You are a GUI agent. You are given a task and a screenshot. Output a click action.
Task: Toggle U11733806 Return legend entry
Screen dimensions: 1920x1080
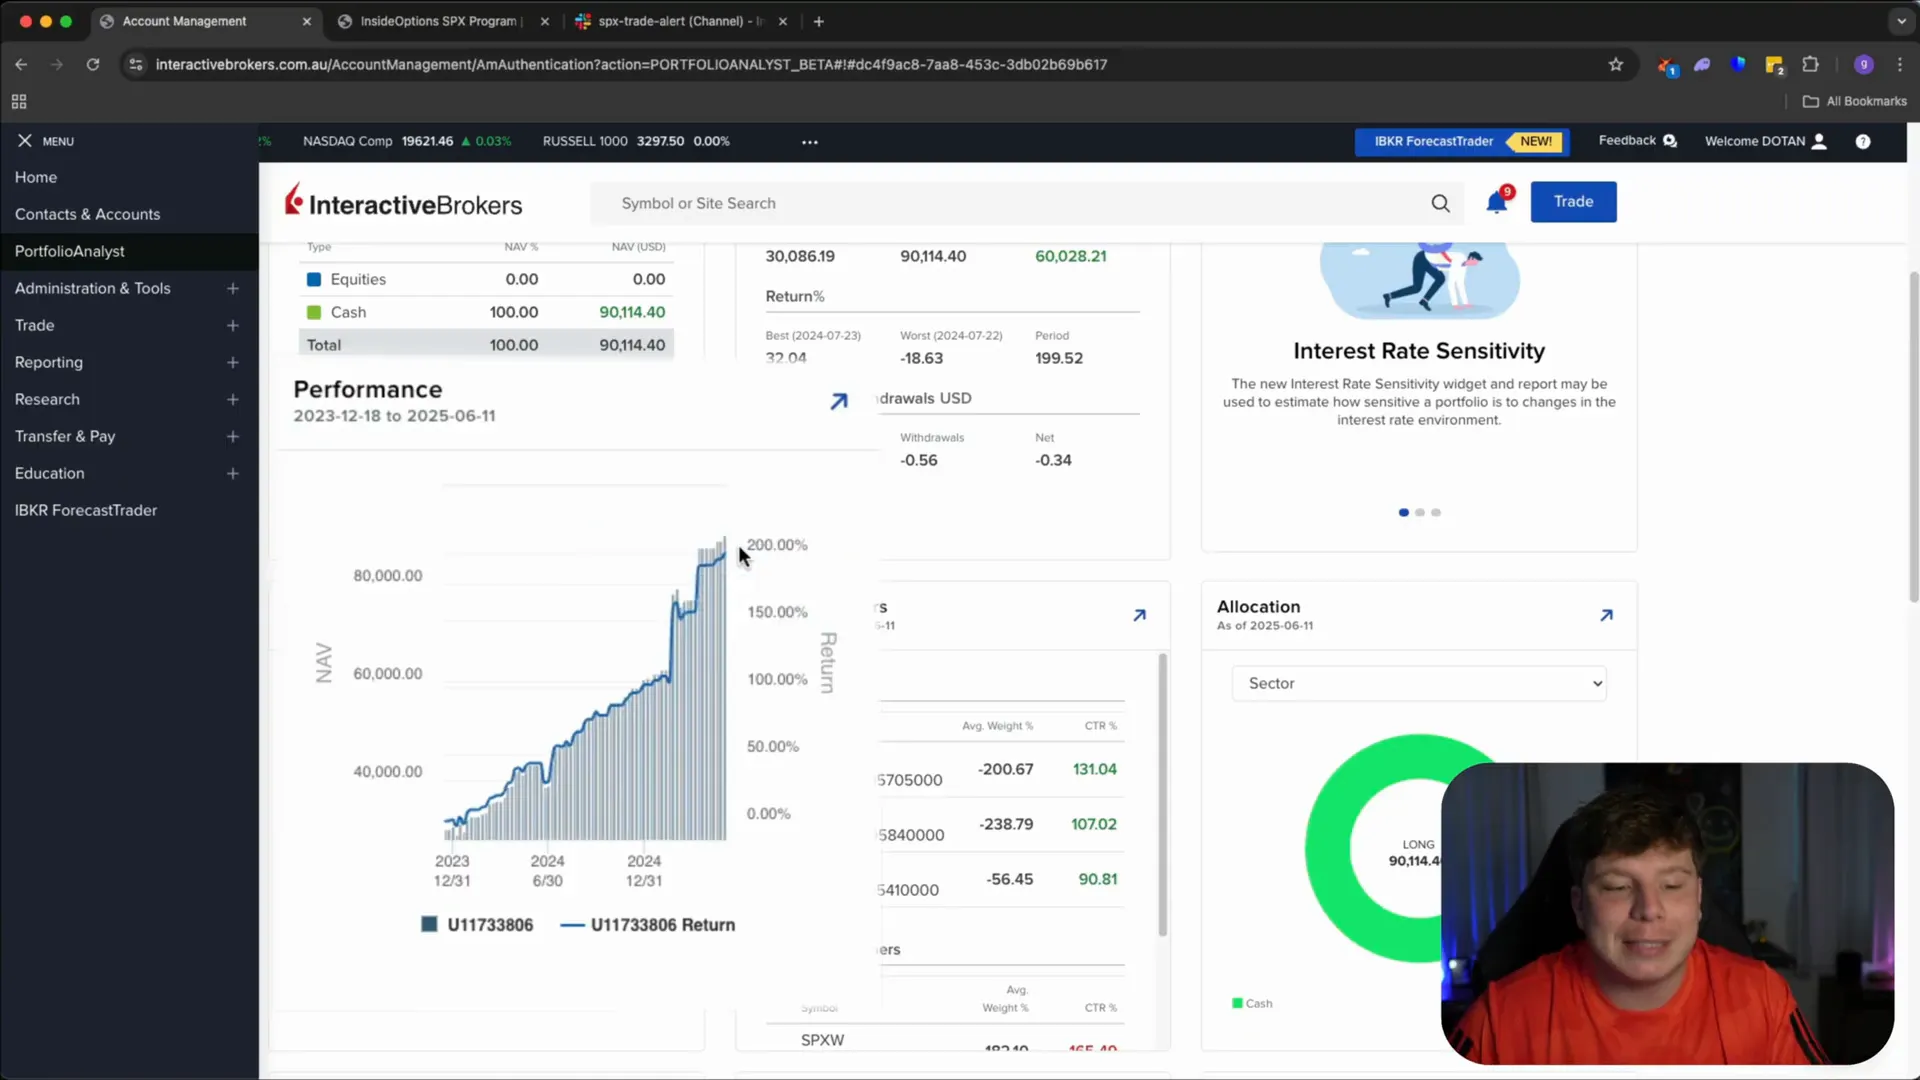[x=648, y=925]
